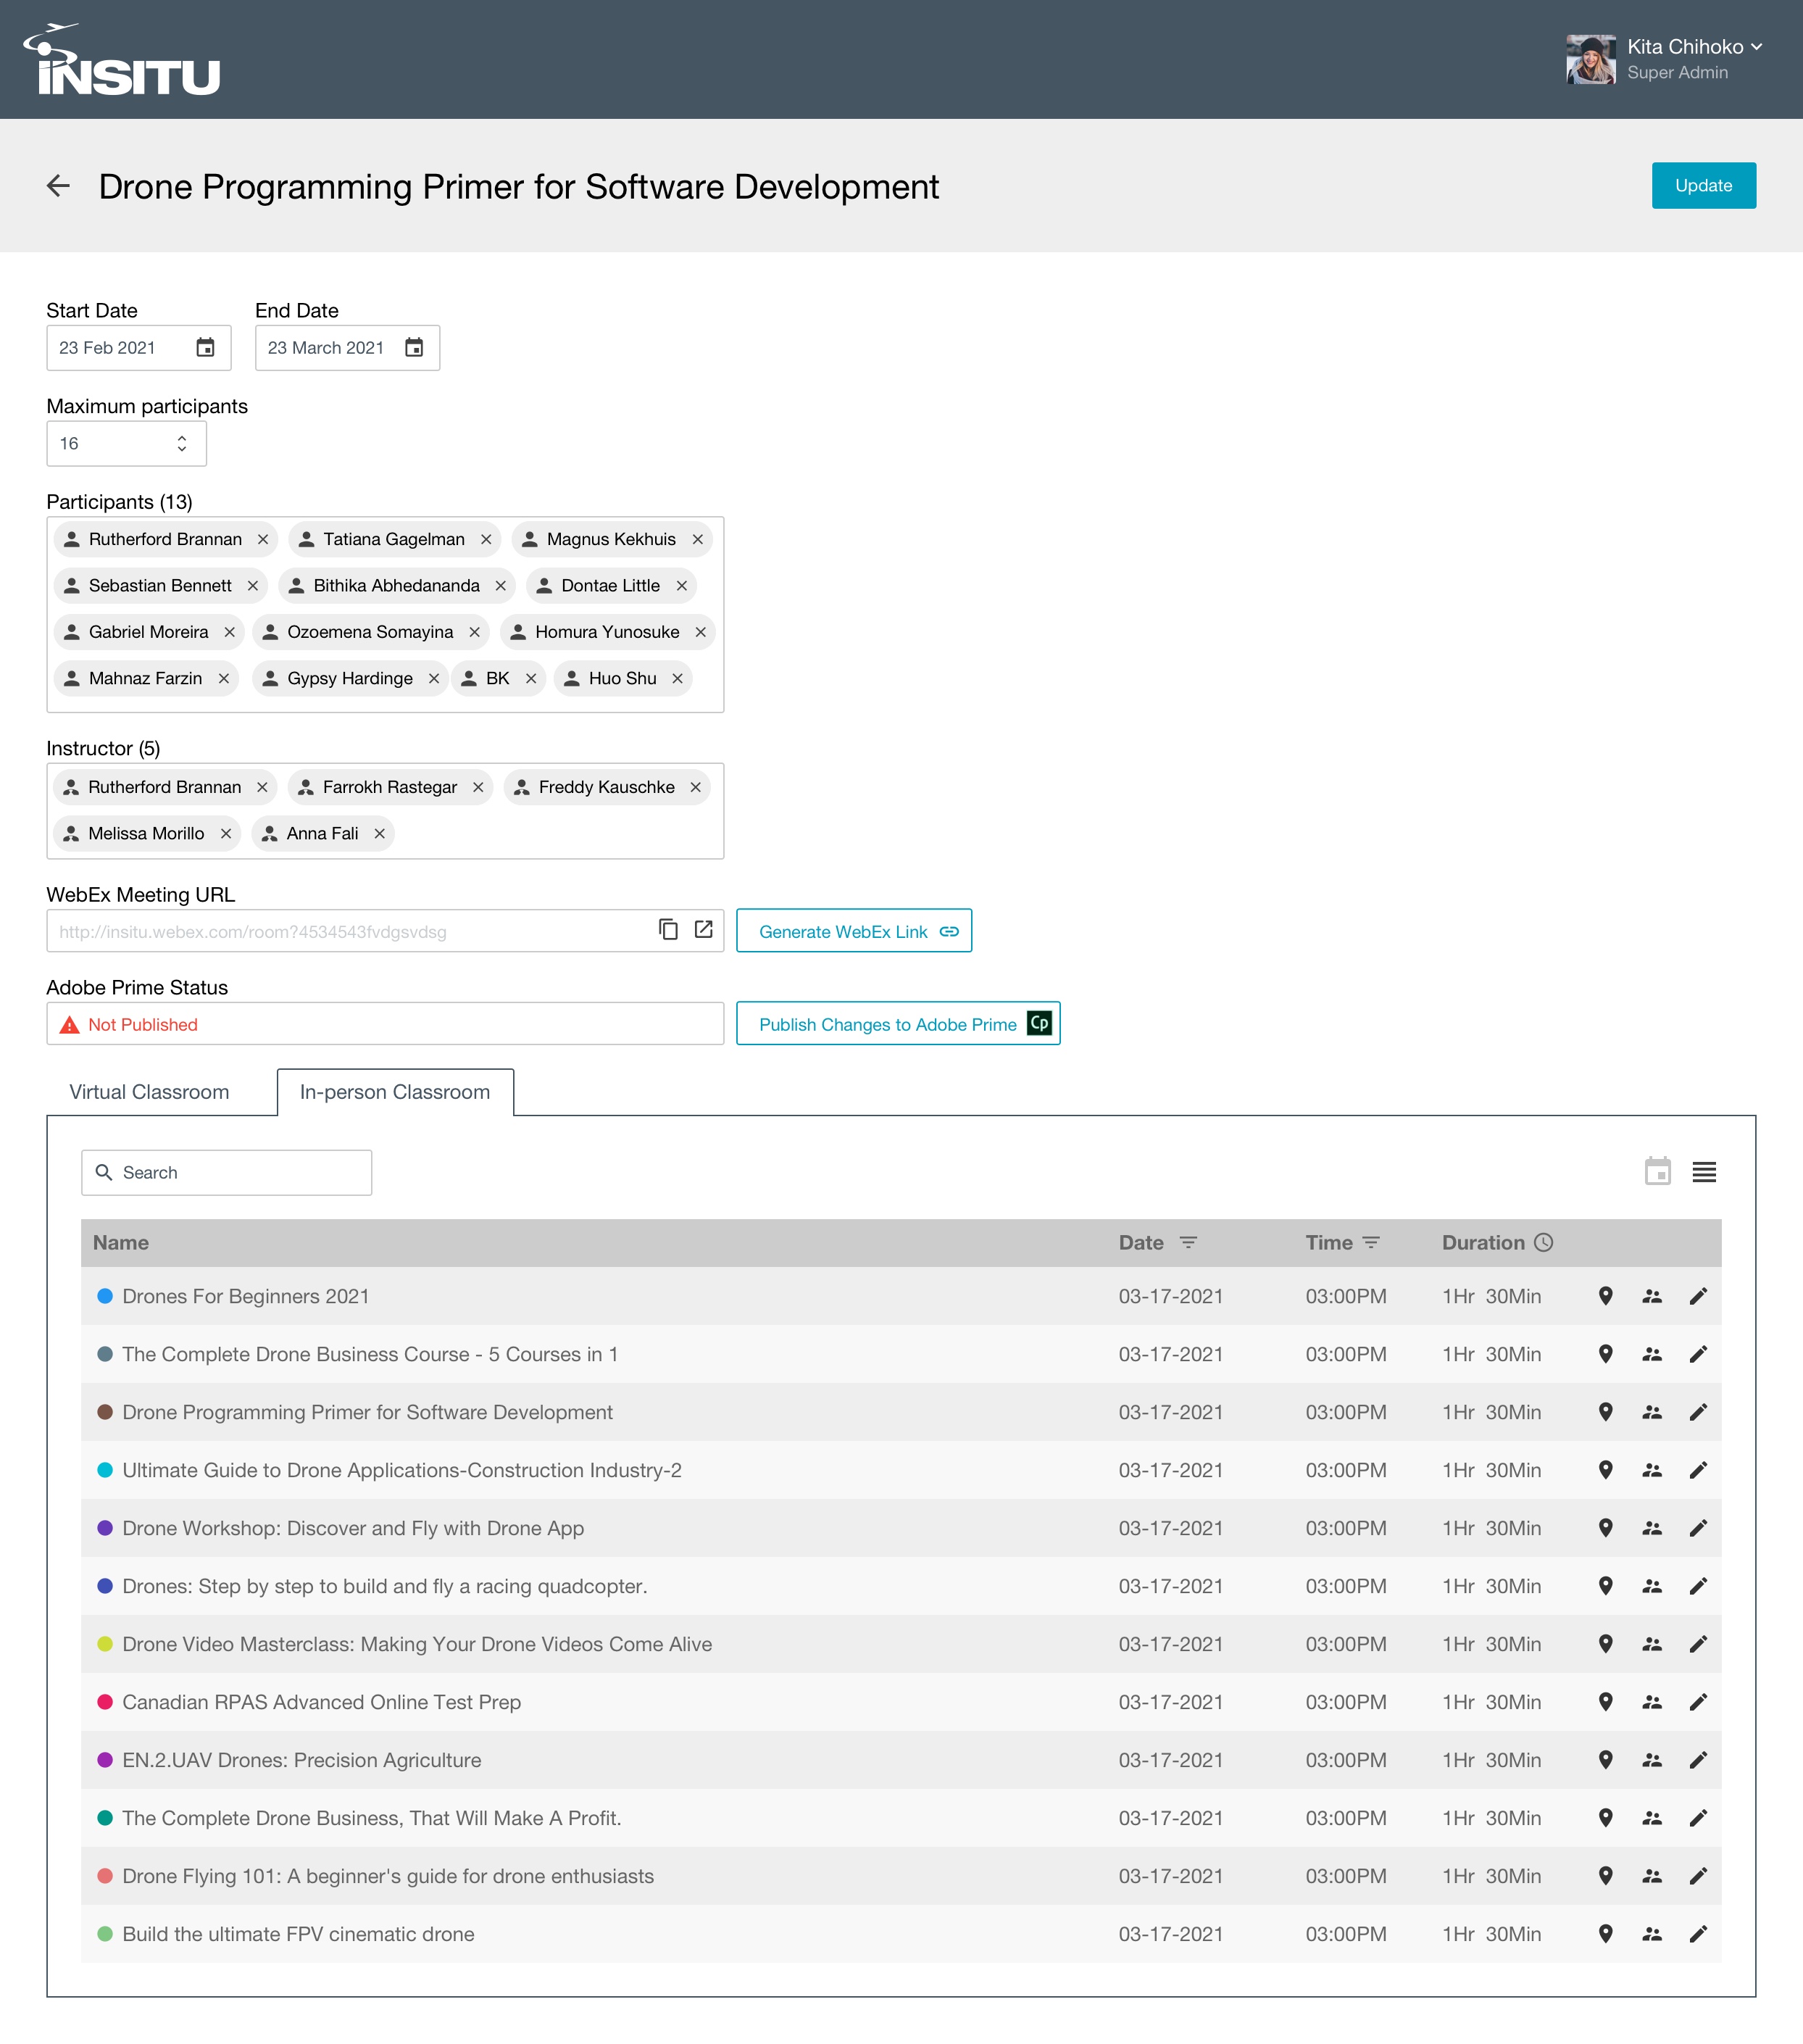
Task: Remove participant Tatiana Gagelman
Action: (x=486, y=539)
